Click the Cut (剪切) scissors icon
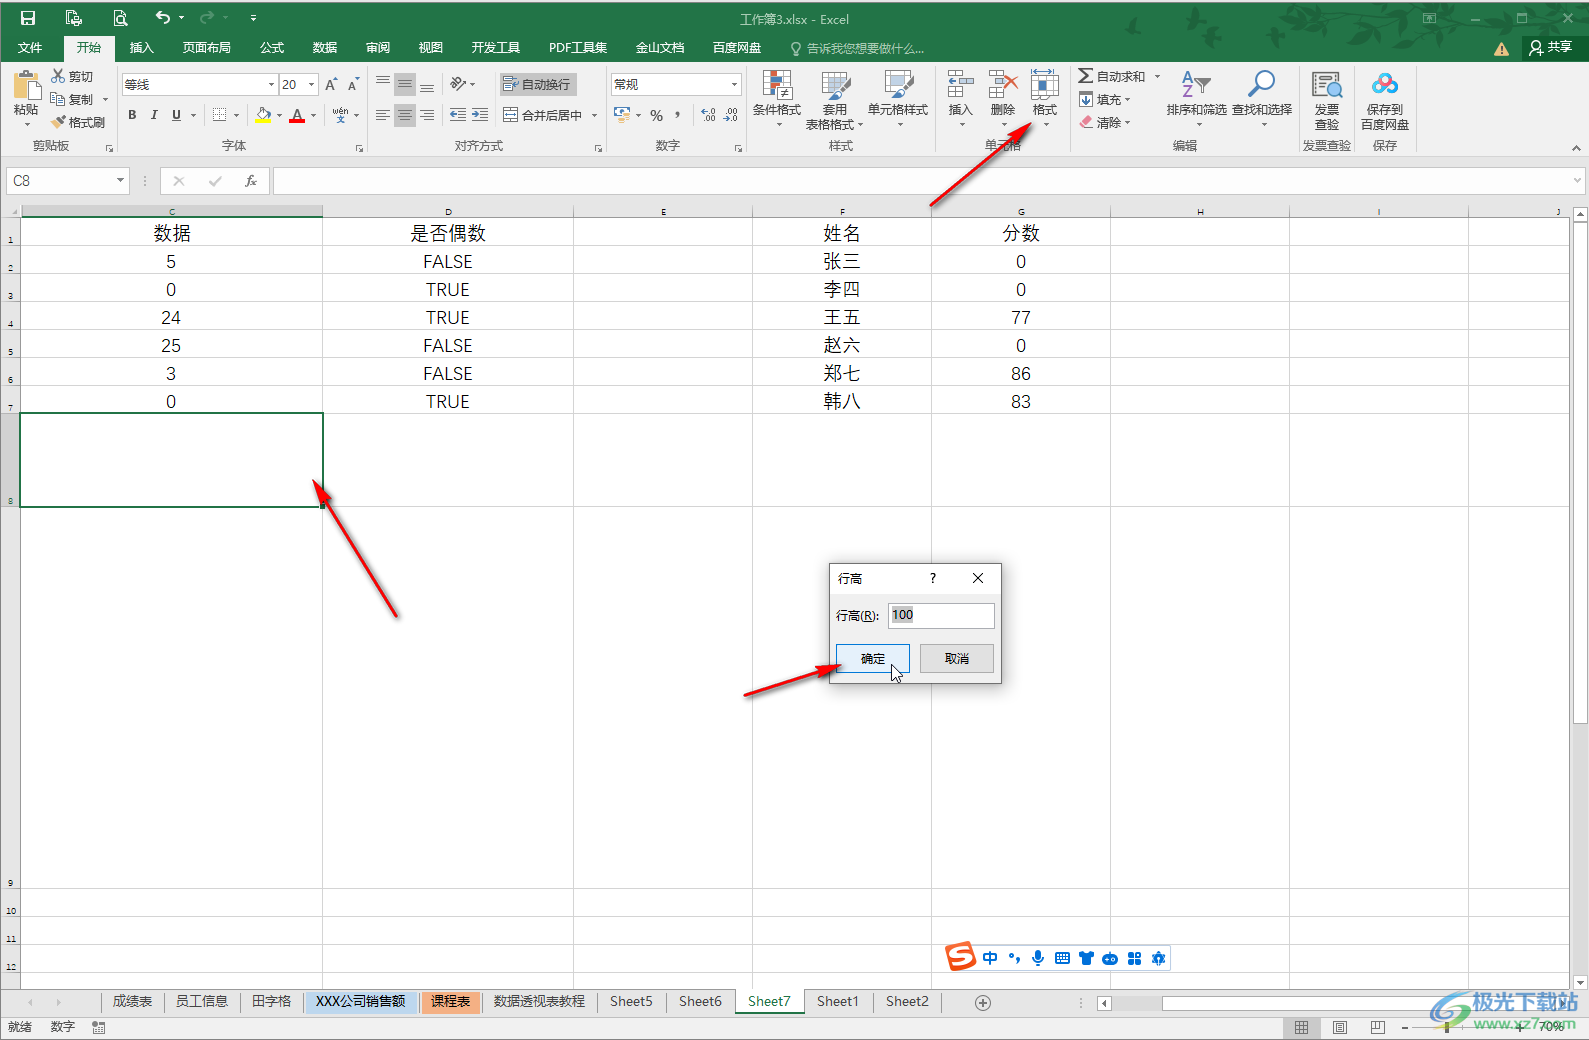The image size is (1589, 1040). coord(59,76)
